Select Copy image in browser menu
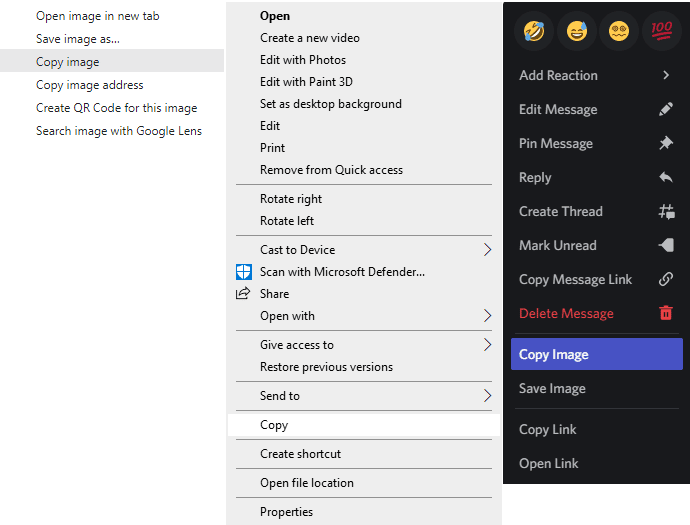The image size is (690, 525). (x=112, y=61)
